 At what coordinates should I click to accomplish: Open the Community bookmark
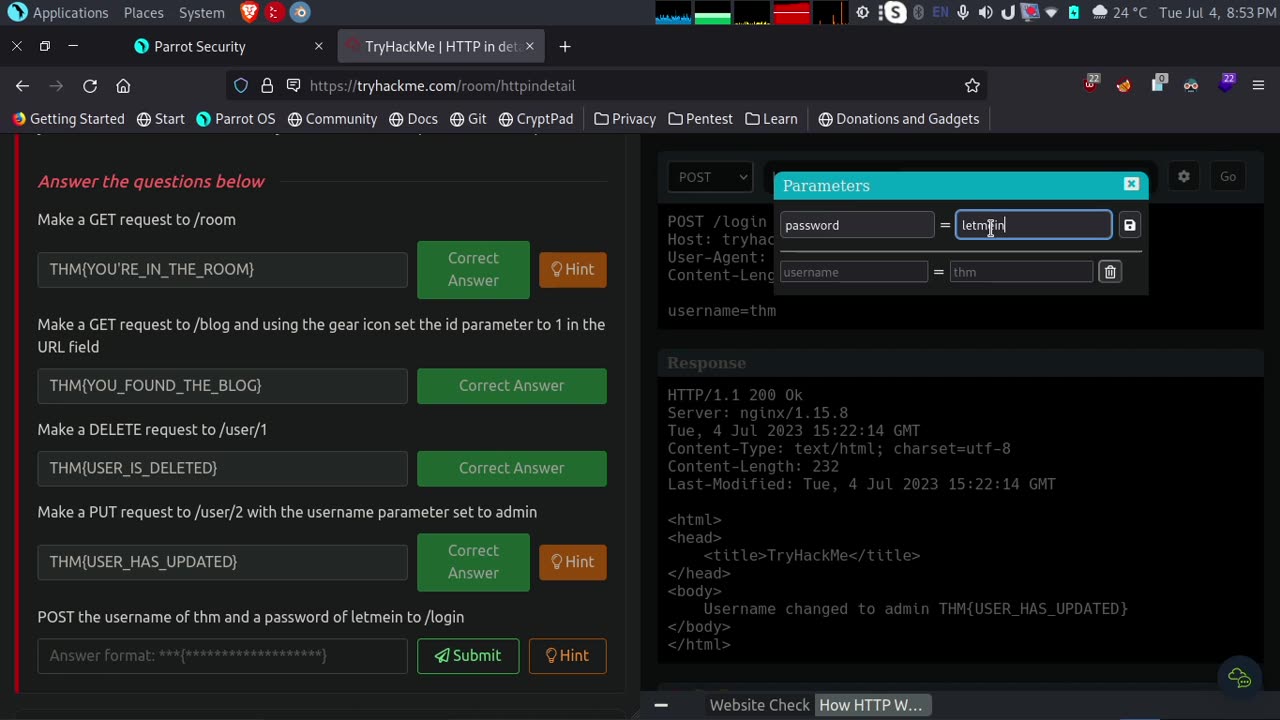pyautogui.click(x=332, y=119)
